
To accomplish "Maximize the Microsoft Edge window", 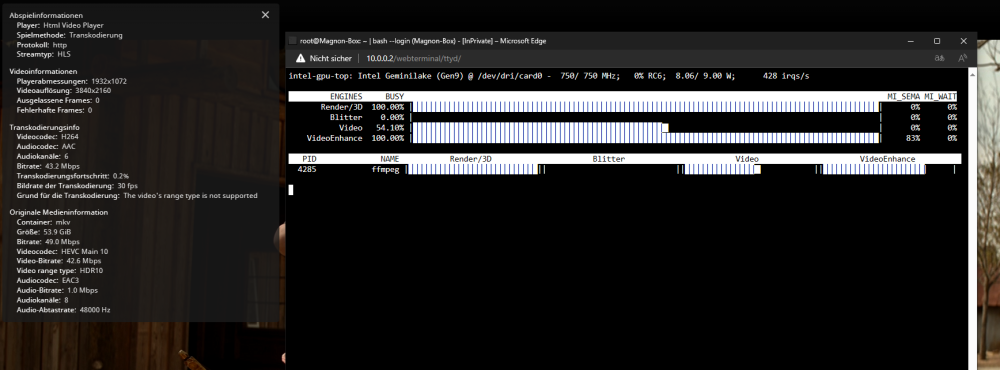I will click(937, 41).
